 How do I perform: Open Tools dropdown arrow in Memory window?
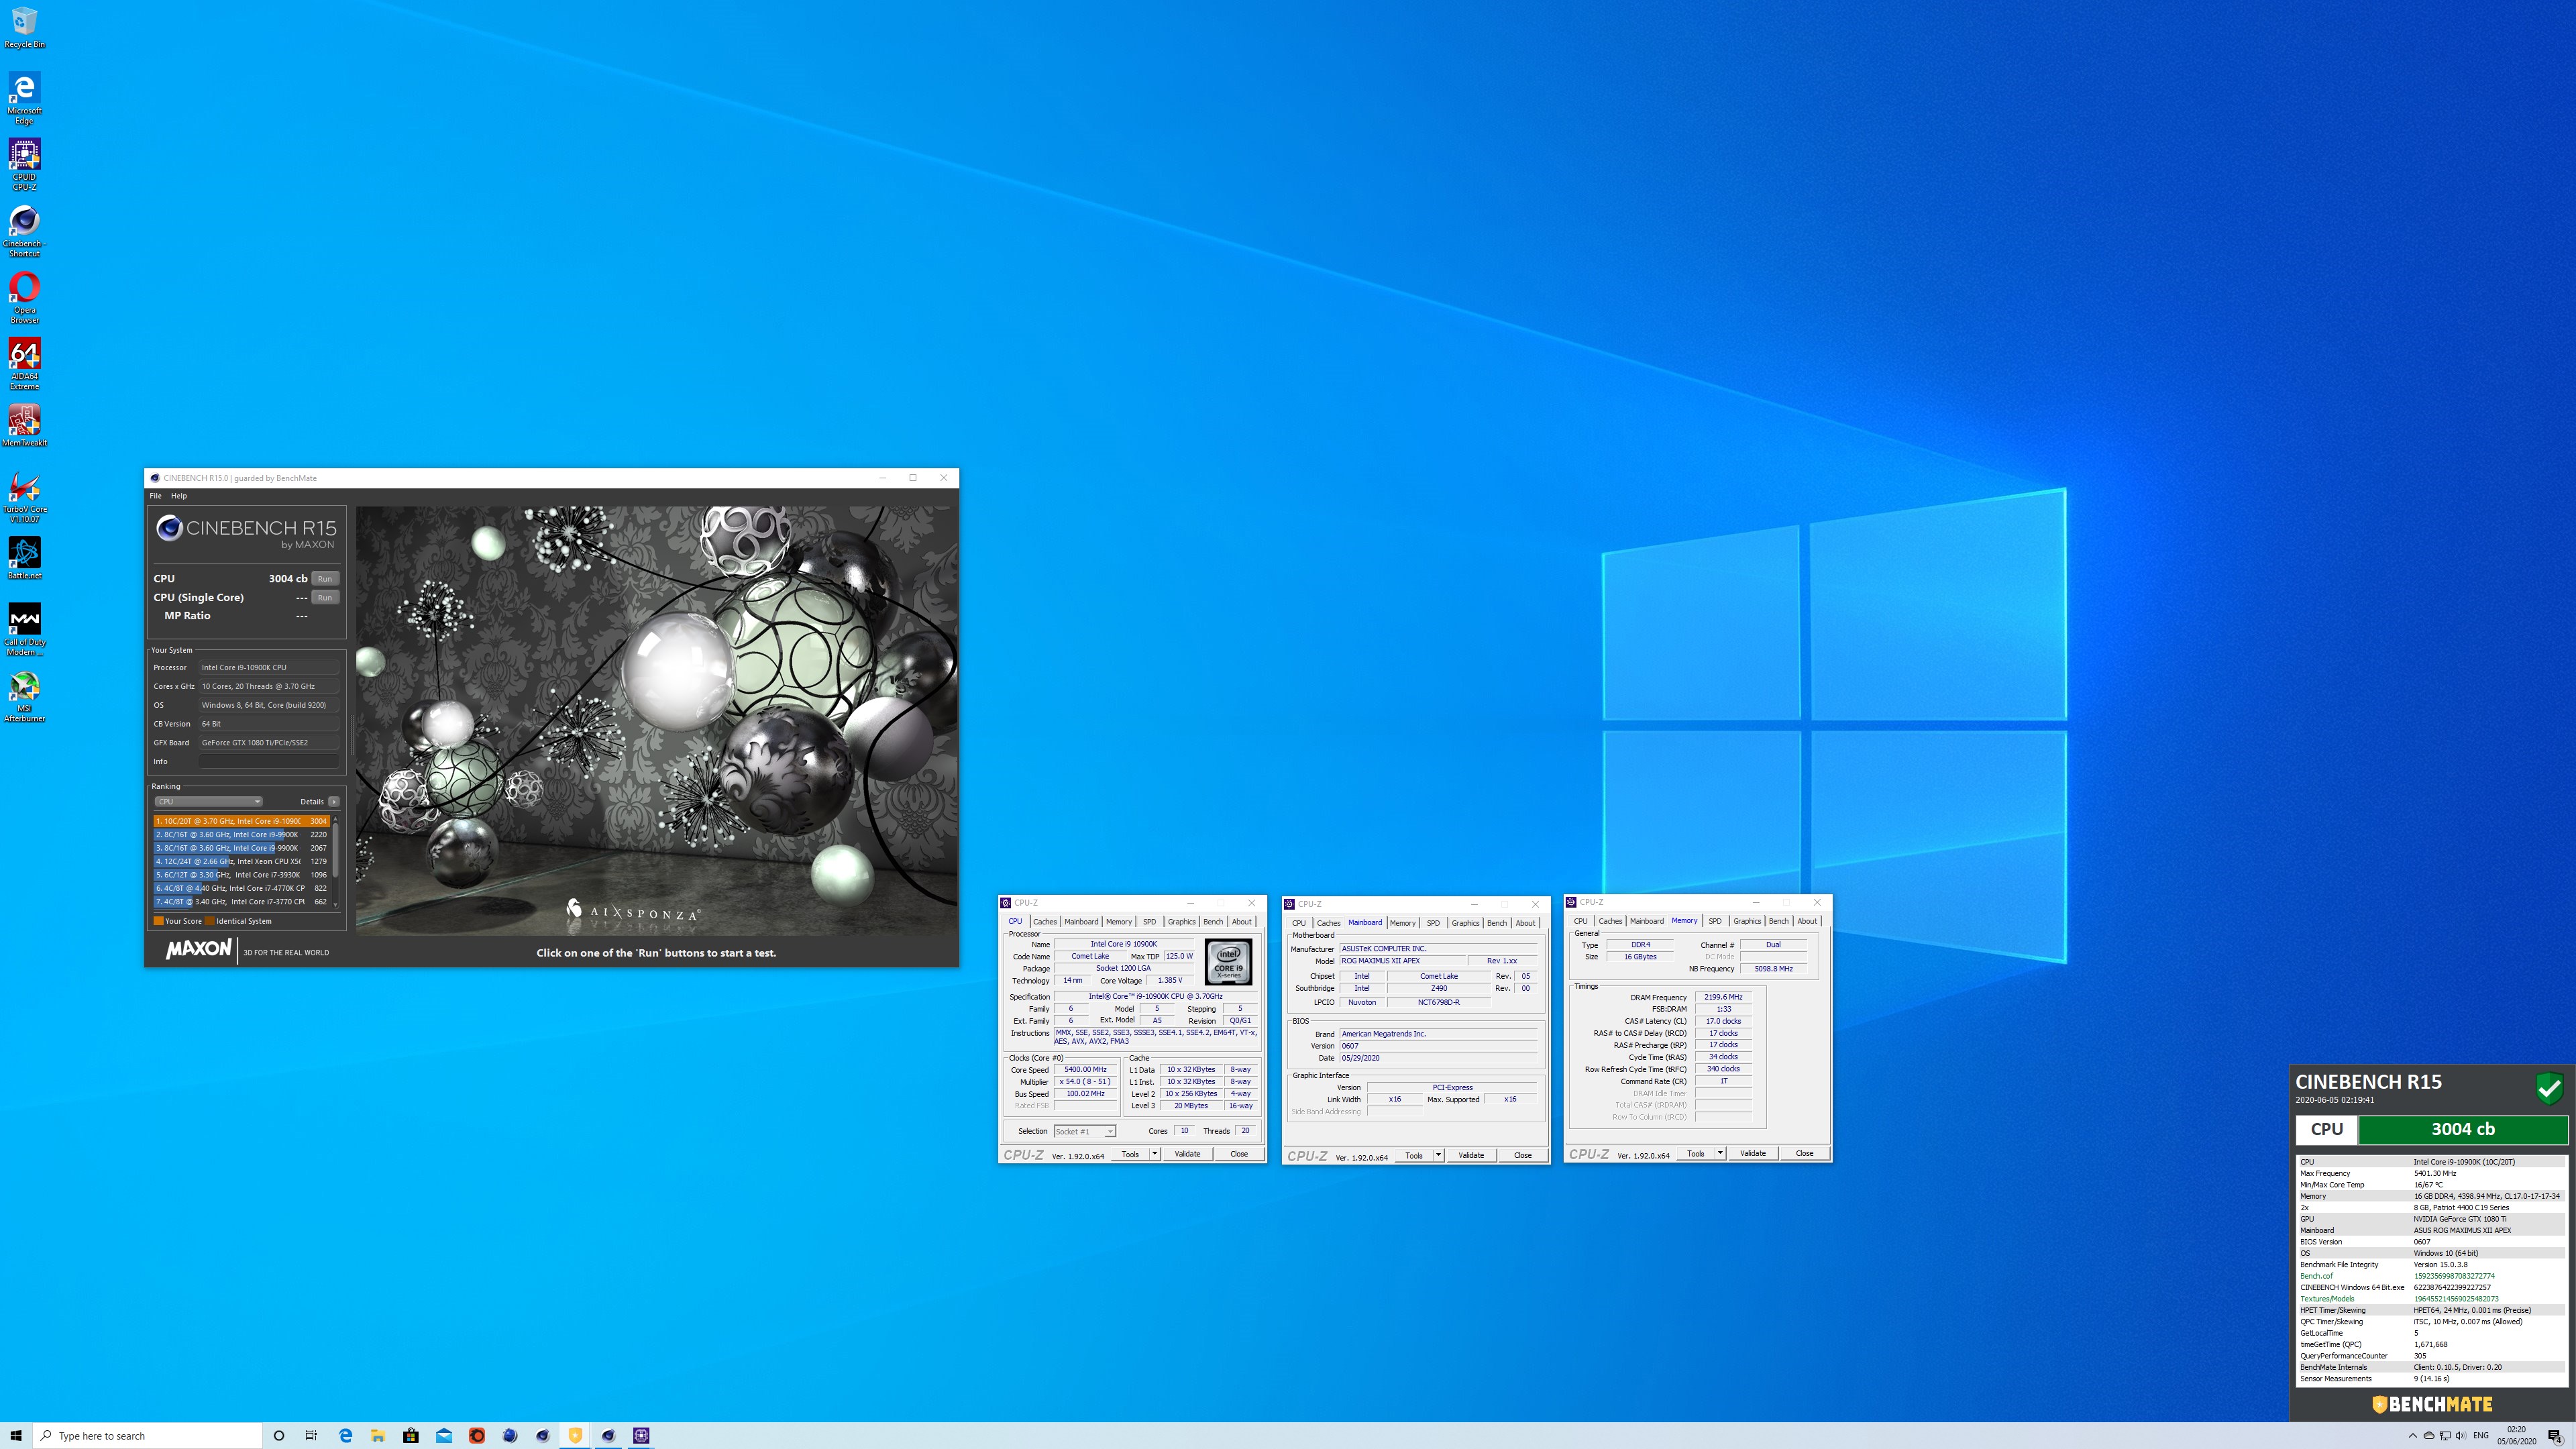coord(1720,1153)
